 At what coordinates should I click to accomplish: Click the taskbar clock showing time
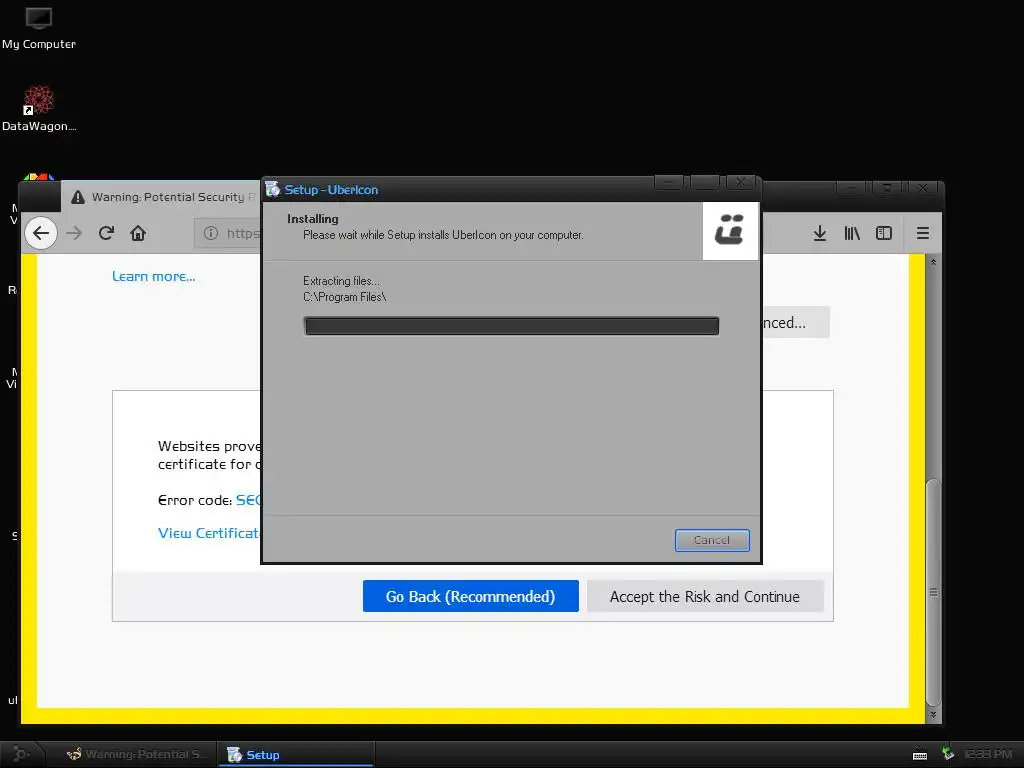tap(988, 754)
